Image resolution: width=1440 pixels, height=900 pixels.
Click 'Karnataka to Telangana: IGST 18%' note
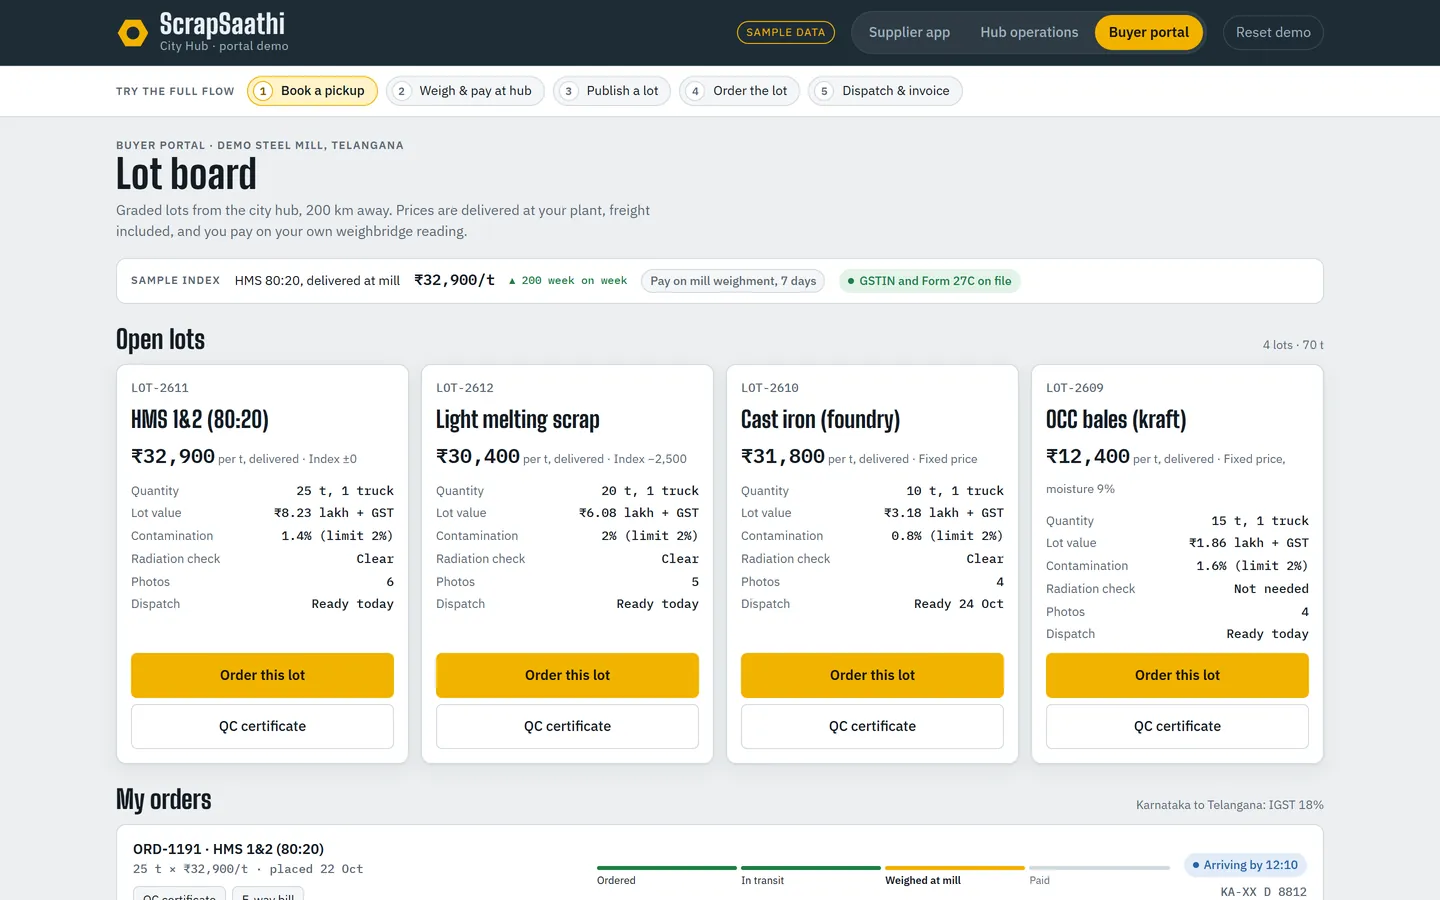[1230, 805]
